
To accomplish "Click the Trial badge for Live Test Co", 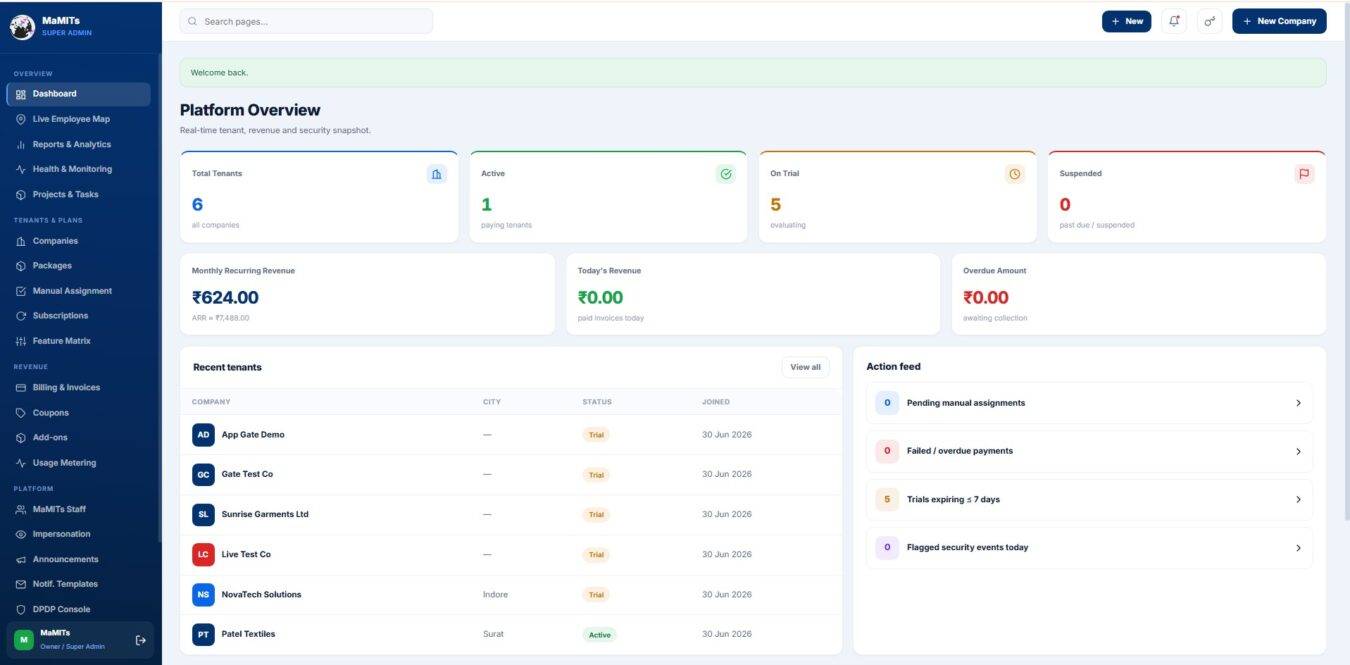I will (x=596, y=555).
